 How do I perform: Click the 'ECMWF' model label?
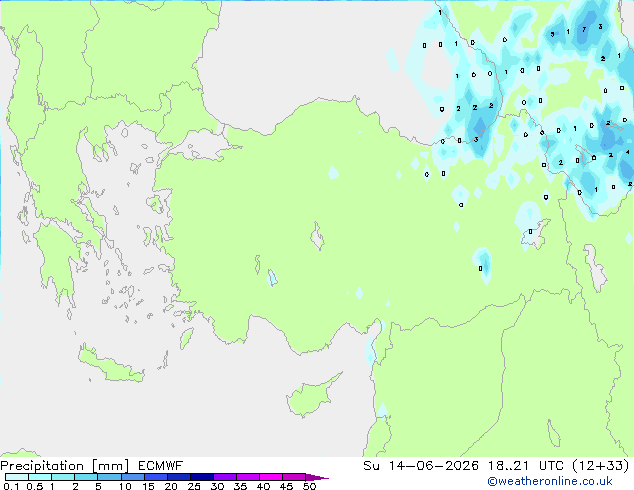tap(161, 466)
